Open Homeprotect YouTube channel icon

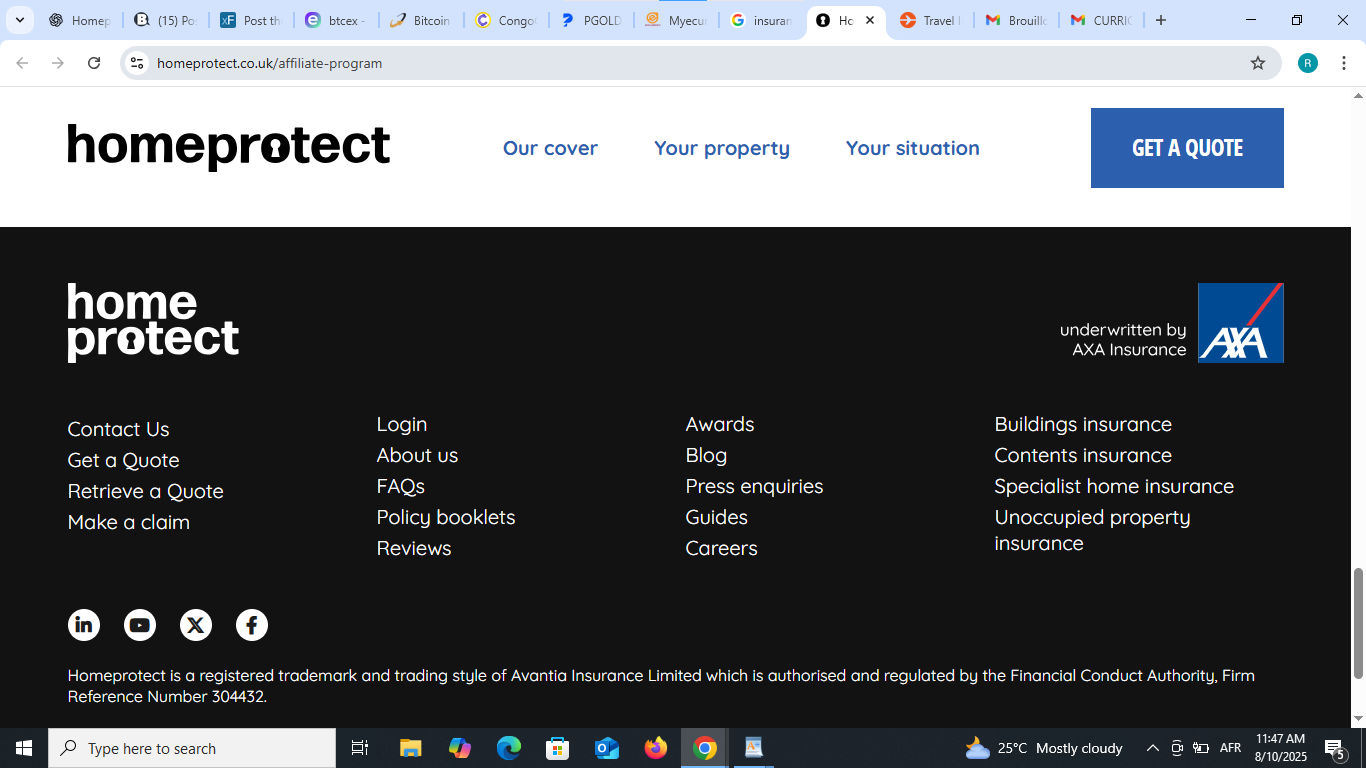(x=140, y=625)
